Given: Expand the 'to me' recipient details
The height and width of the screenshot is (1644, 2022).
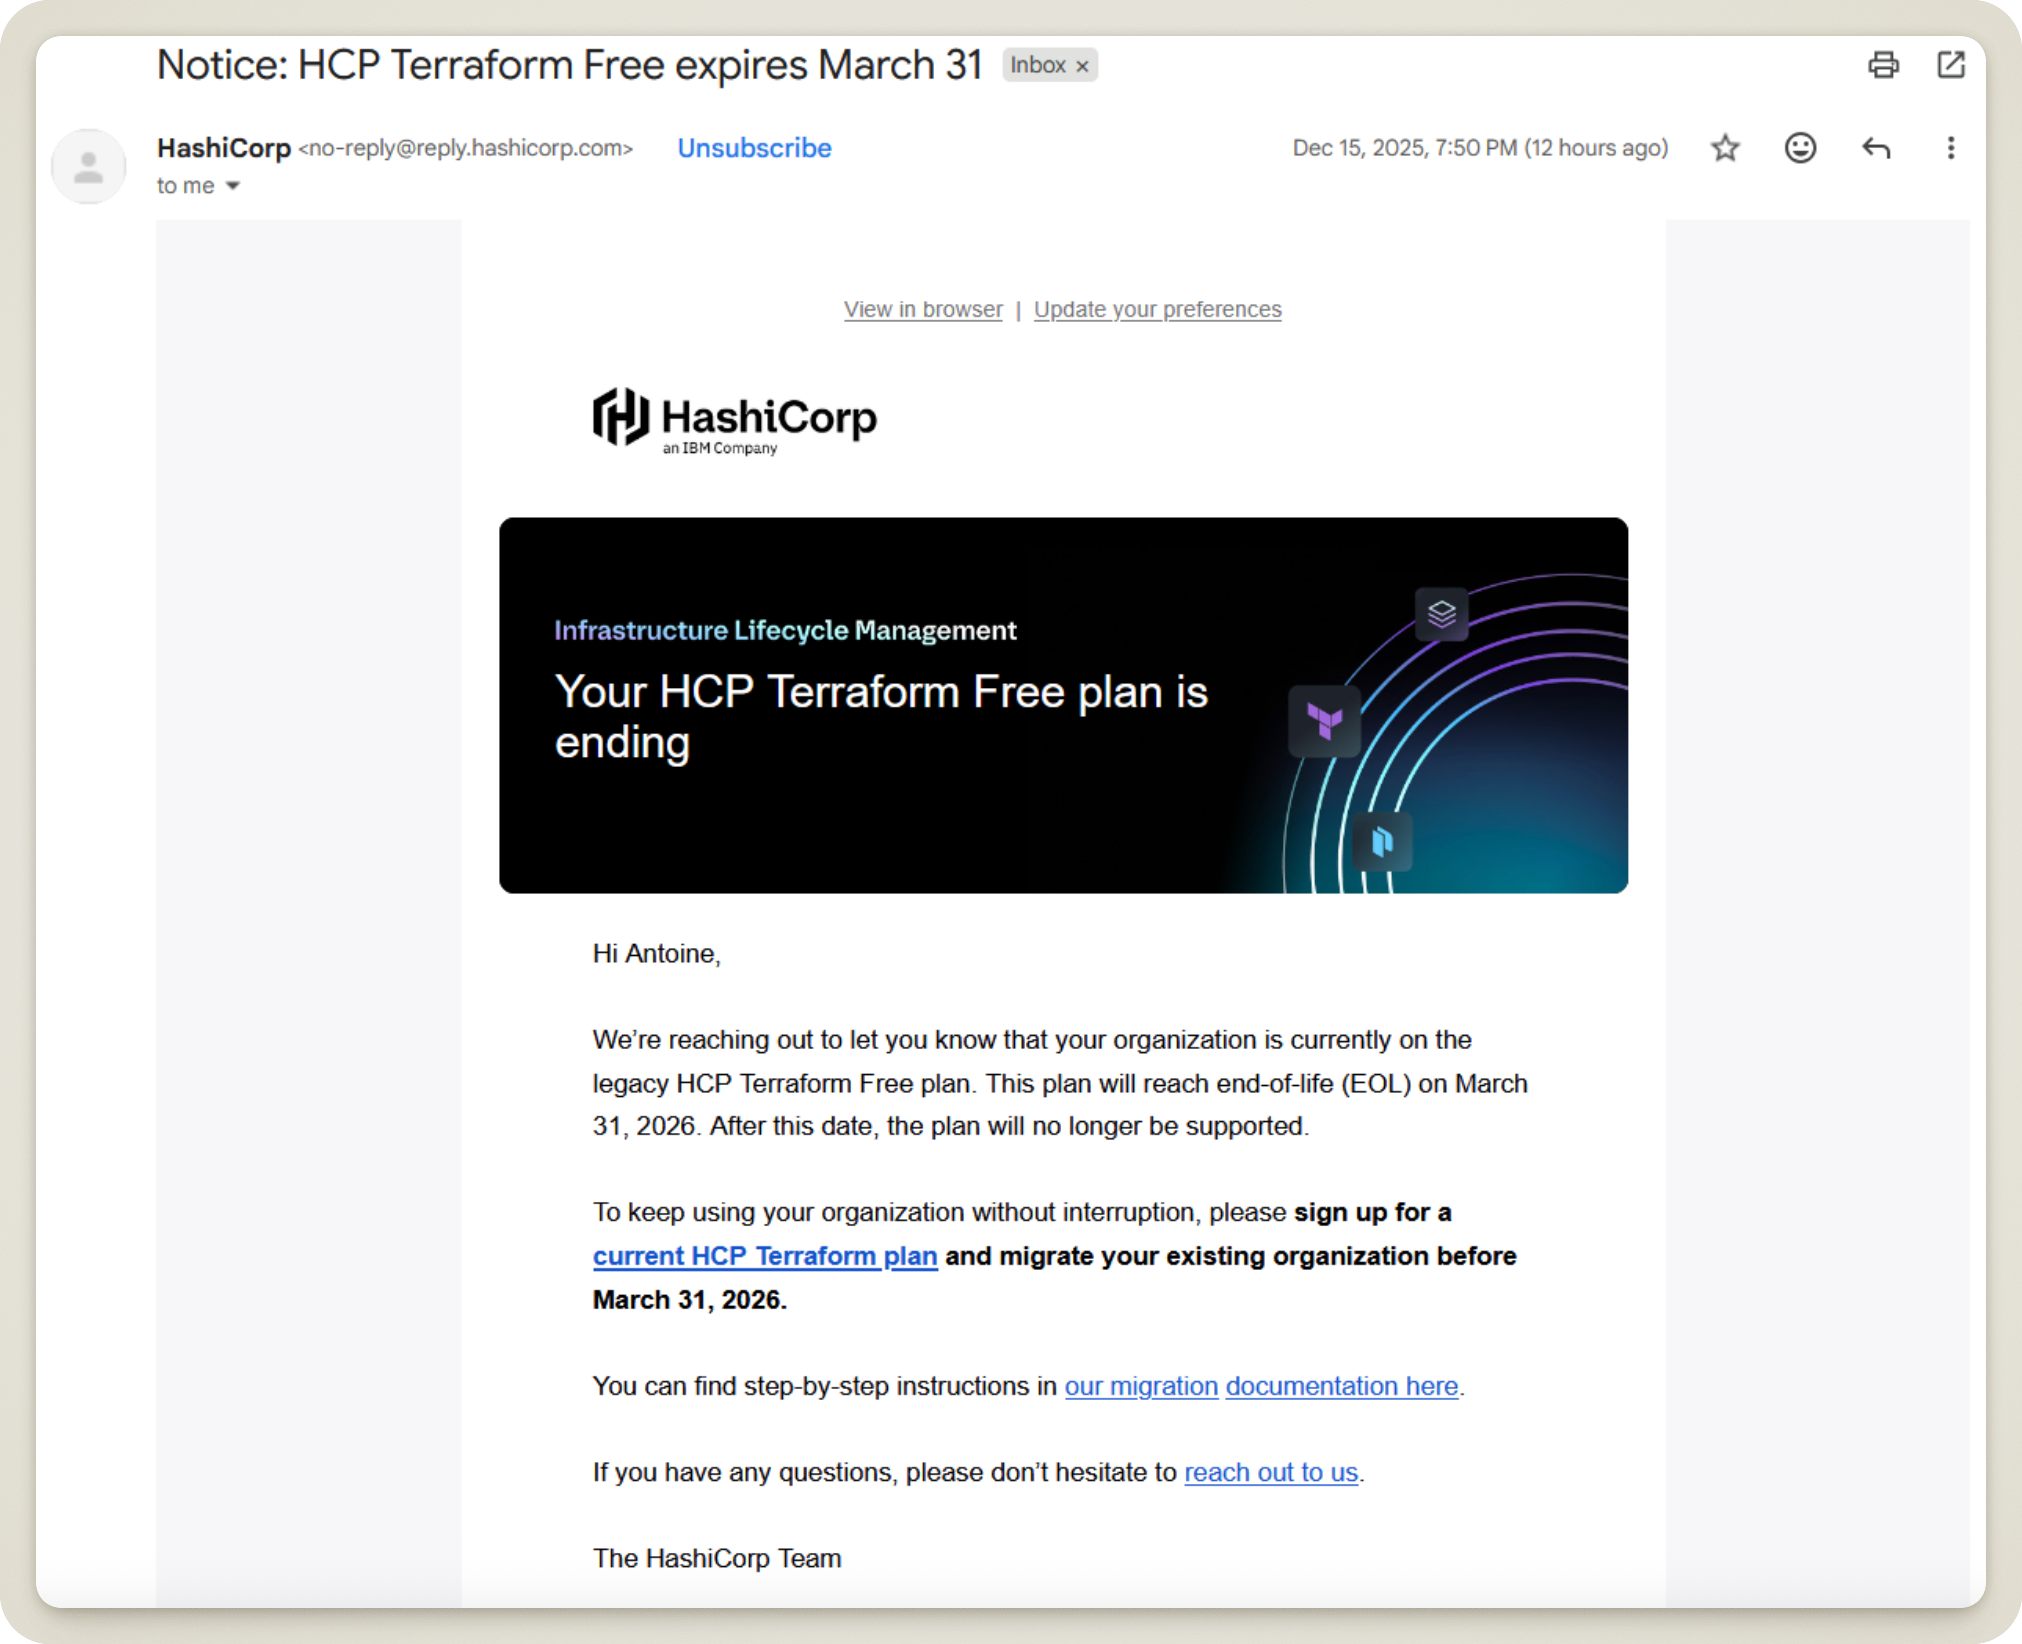Looking at the screenshot, I should tap(183, 185).
